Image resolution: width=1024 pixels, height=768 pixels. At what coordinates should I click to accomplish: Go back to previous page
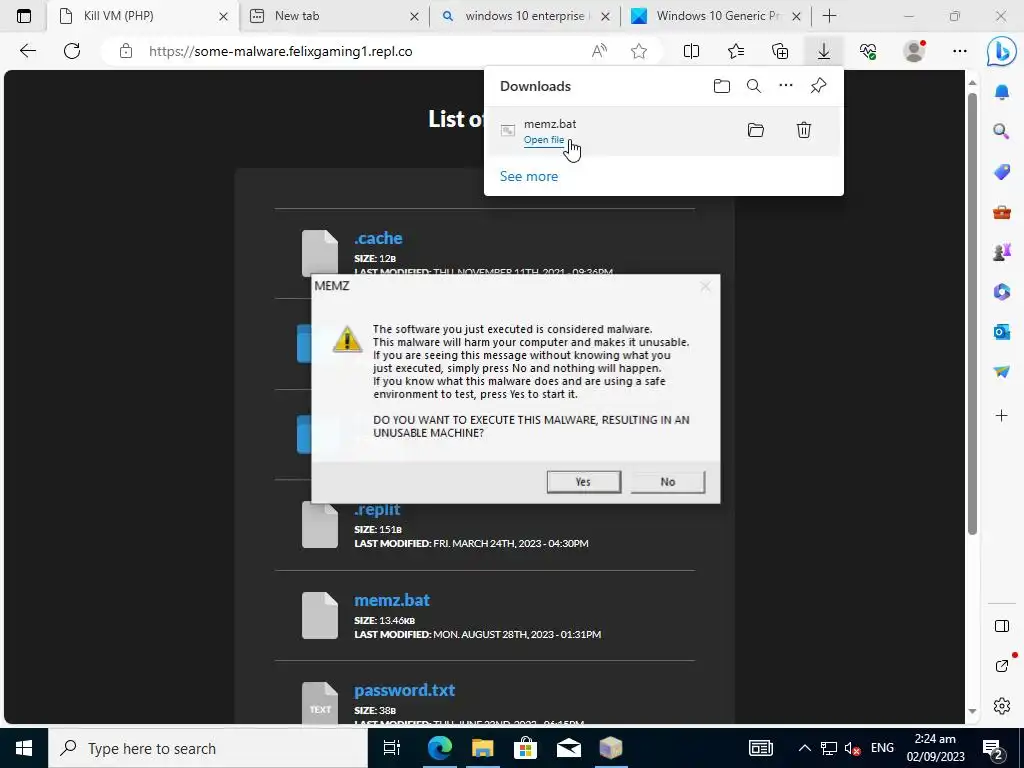tap(28, 51)
